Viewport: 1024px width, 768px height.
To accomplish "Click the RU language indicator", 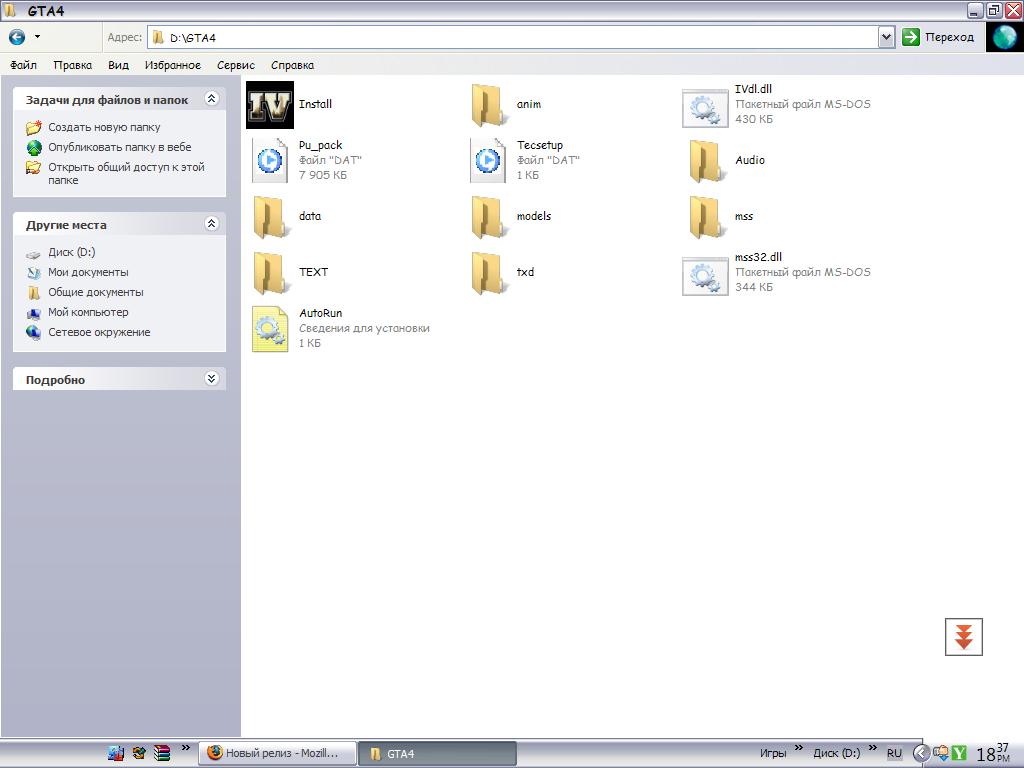I will point(894,753).
